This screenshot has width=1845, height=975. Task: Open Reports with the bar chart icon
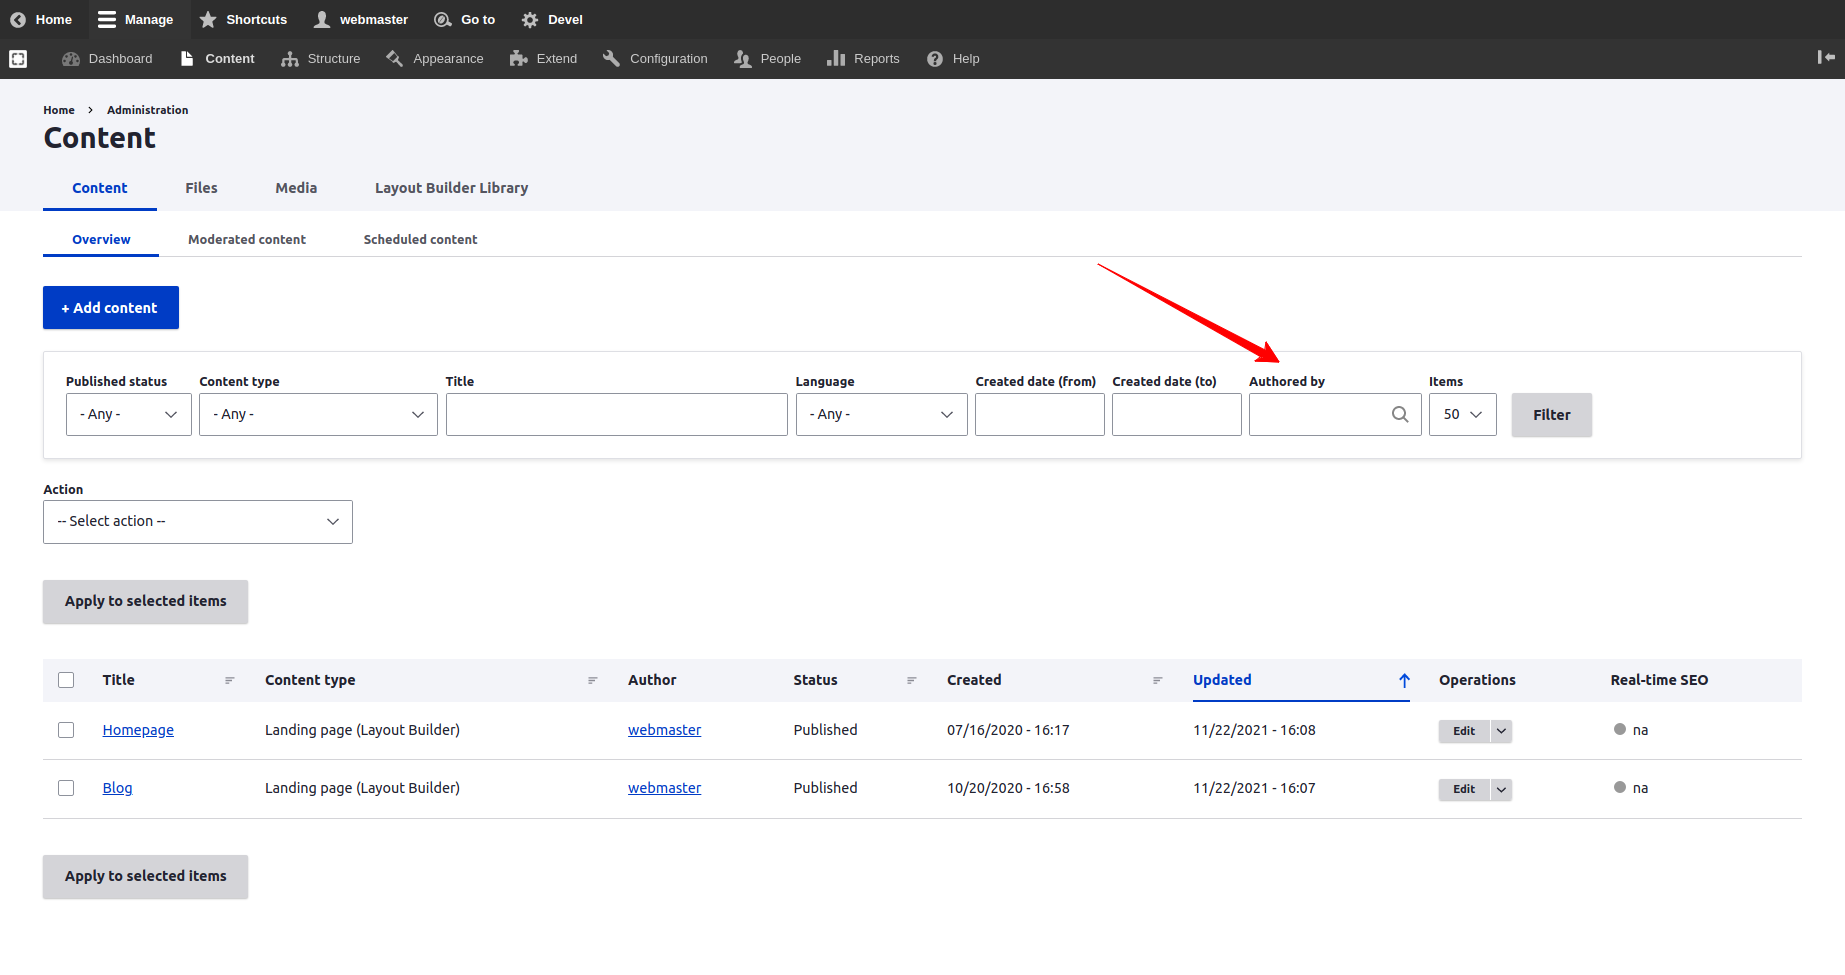pos(836,59)
